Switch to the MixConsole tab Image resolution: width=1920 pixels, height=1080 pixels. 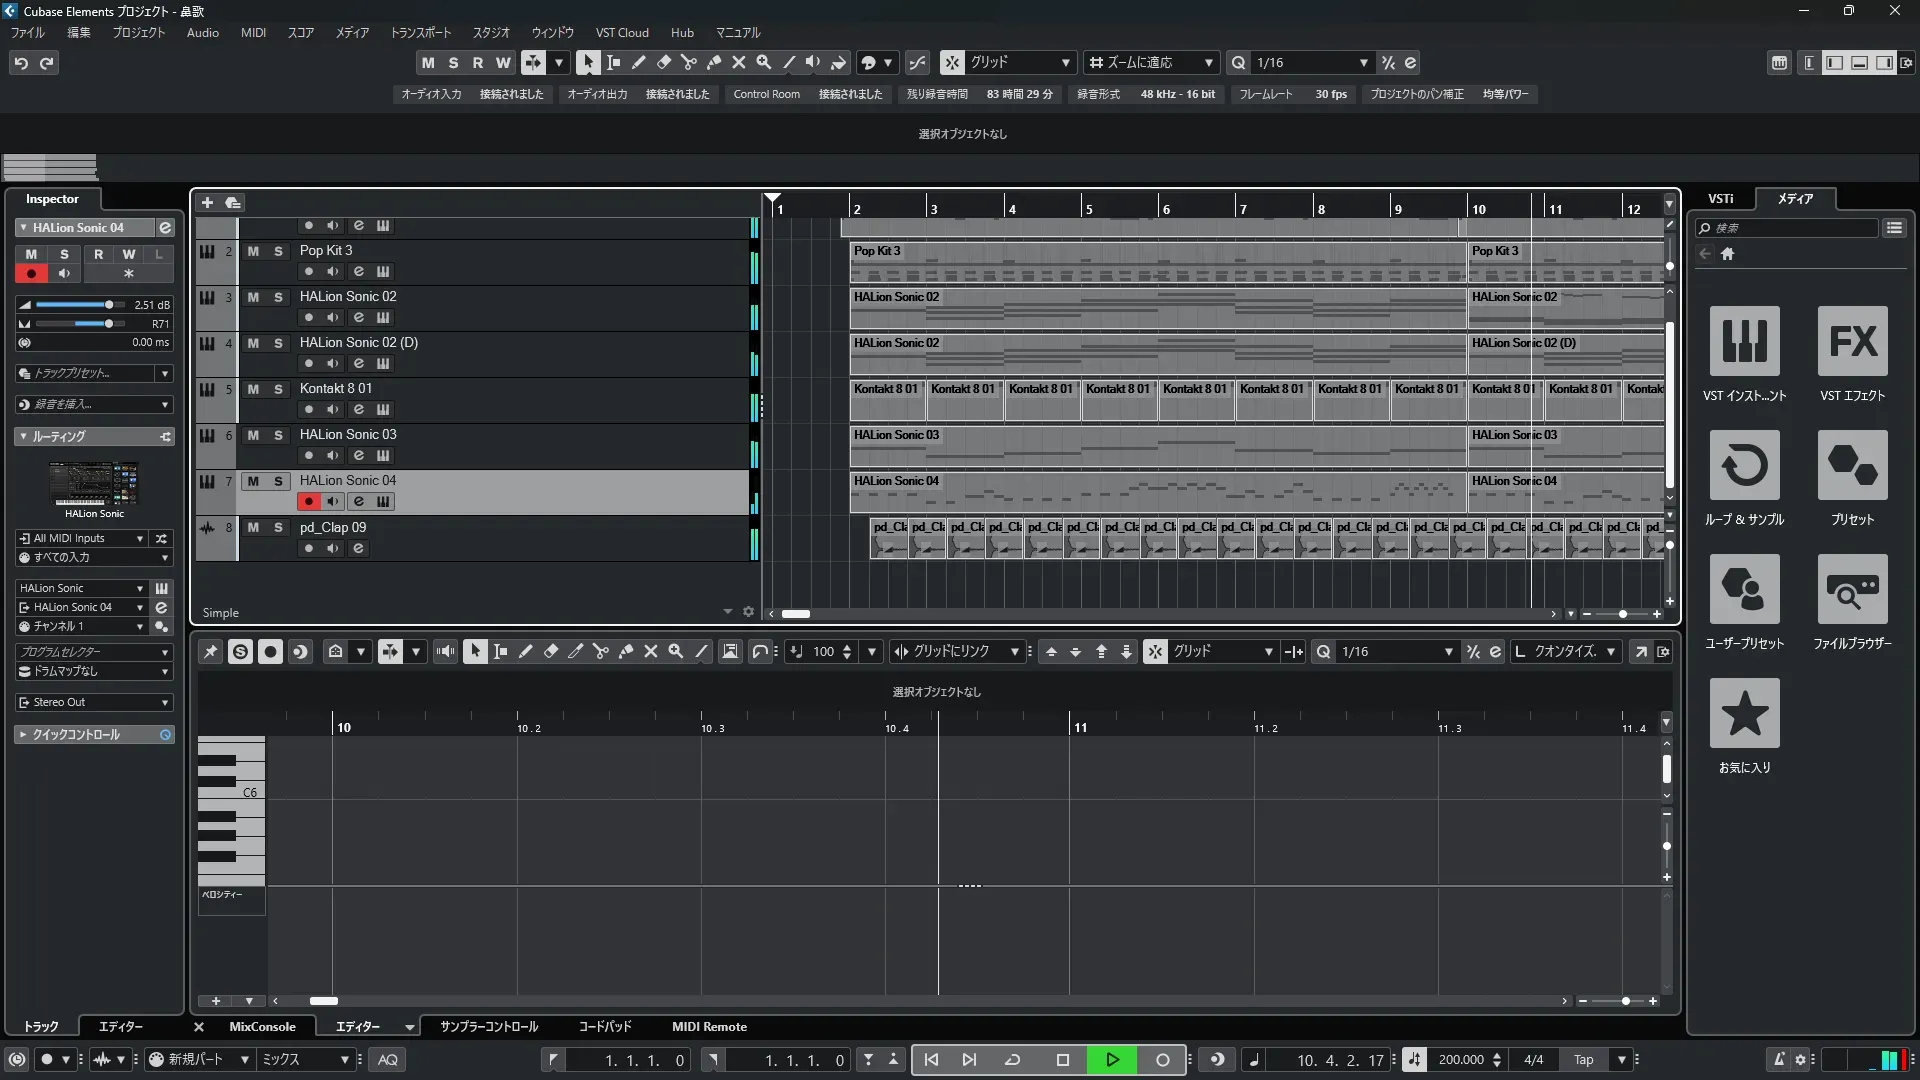click(262, 1027)
